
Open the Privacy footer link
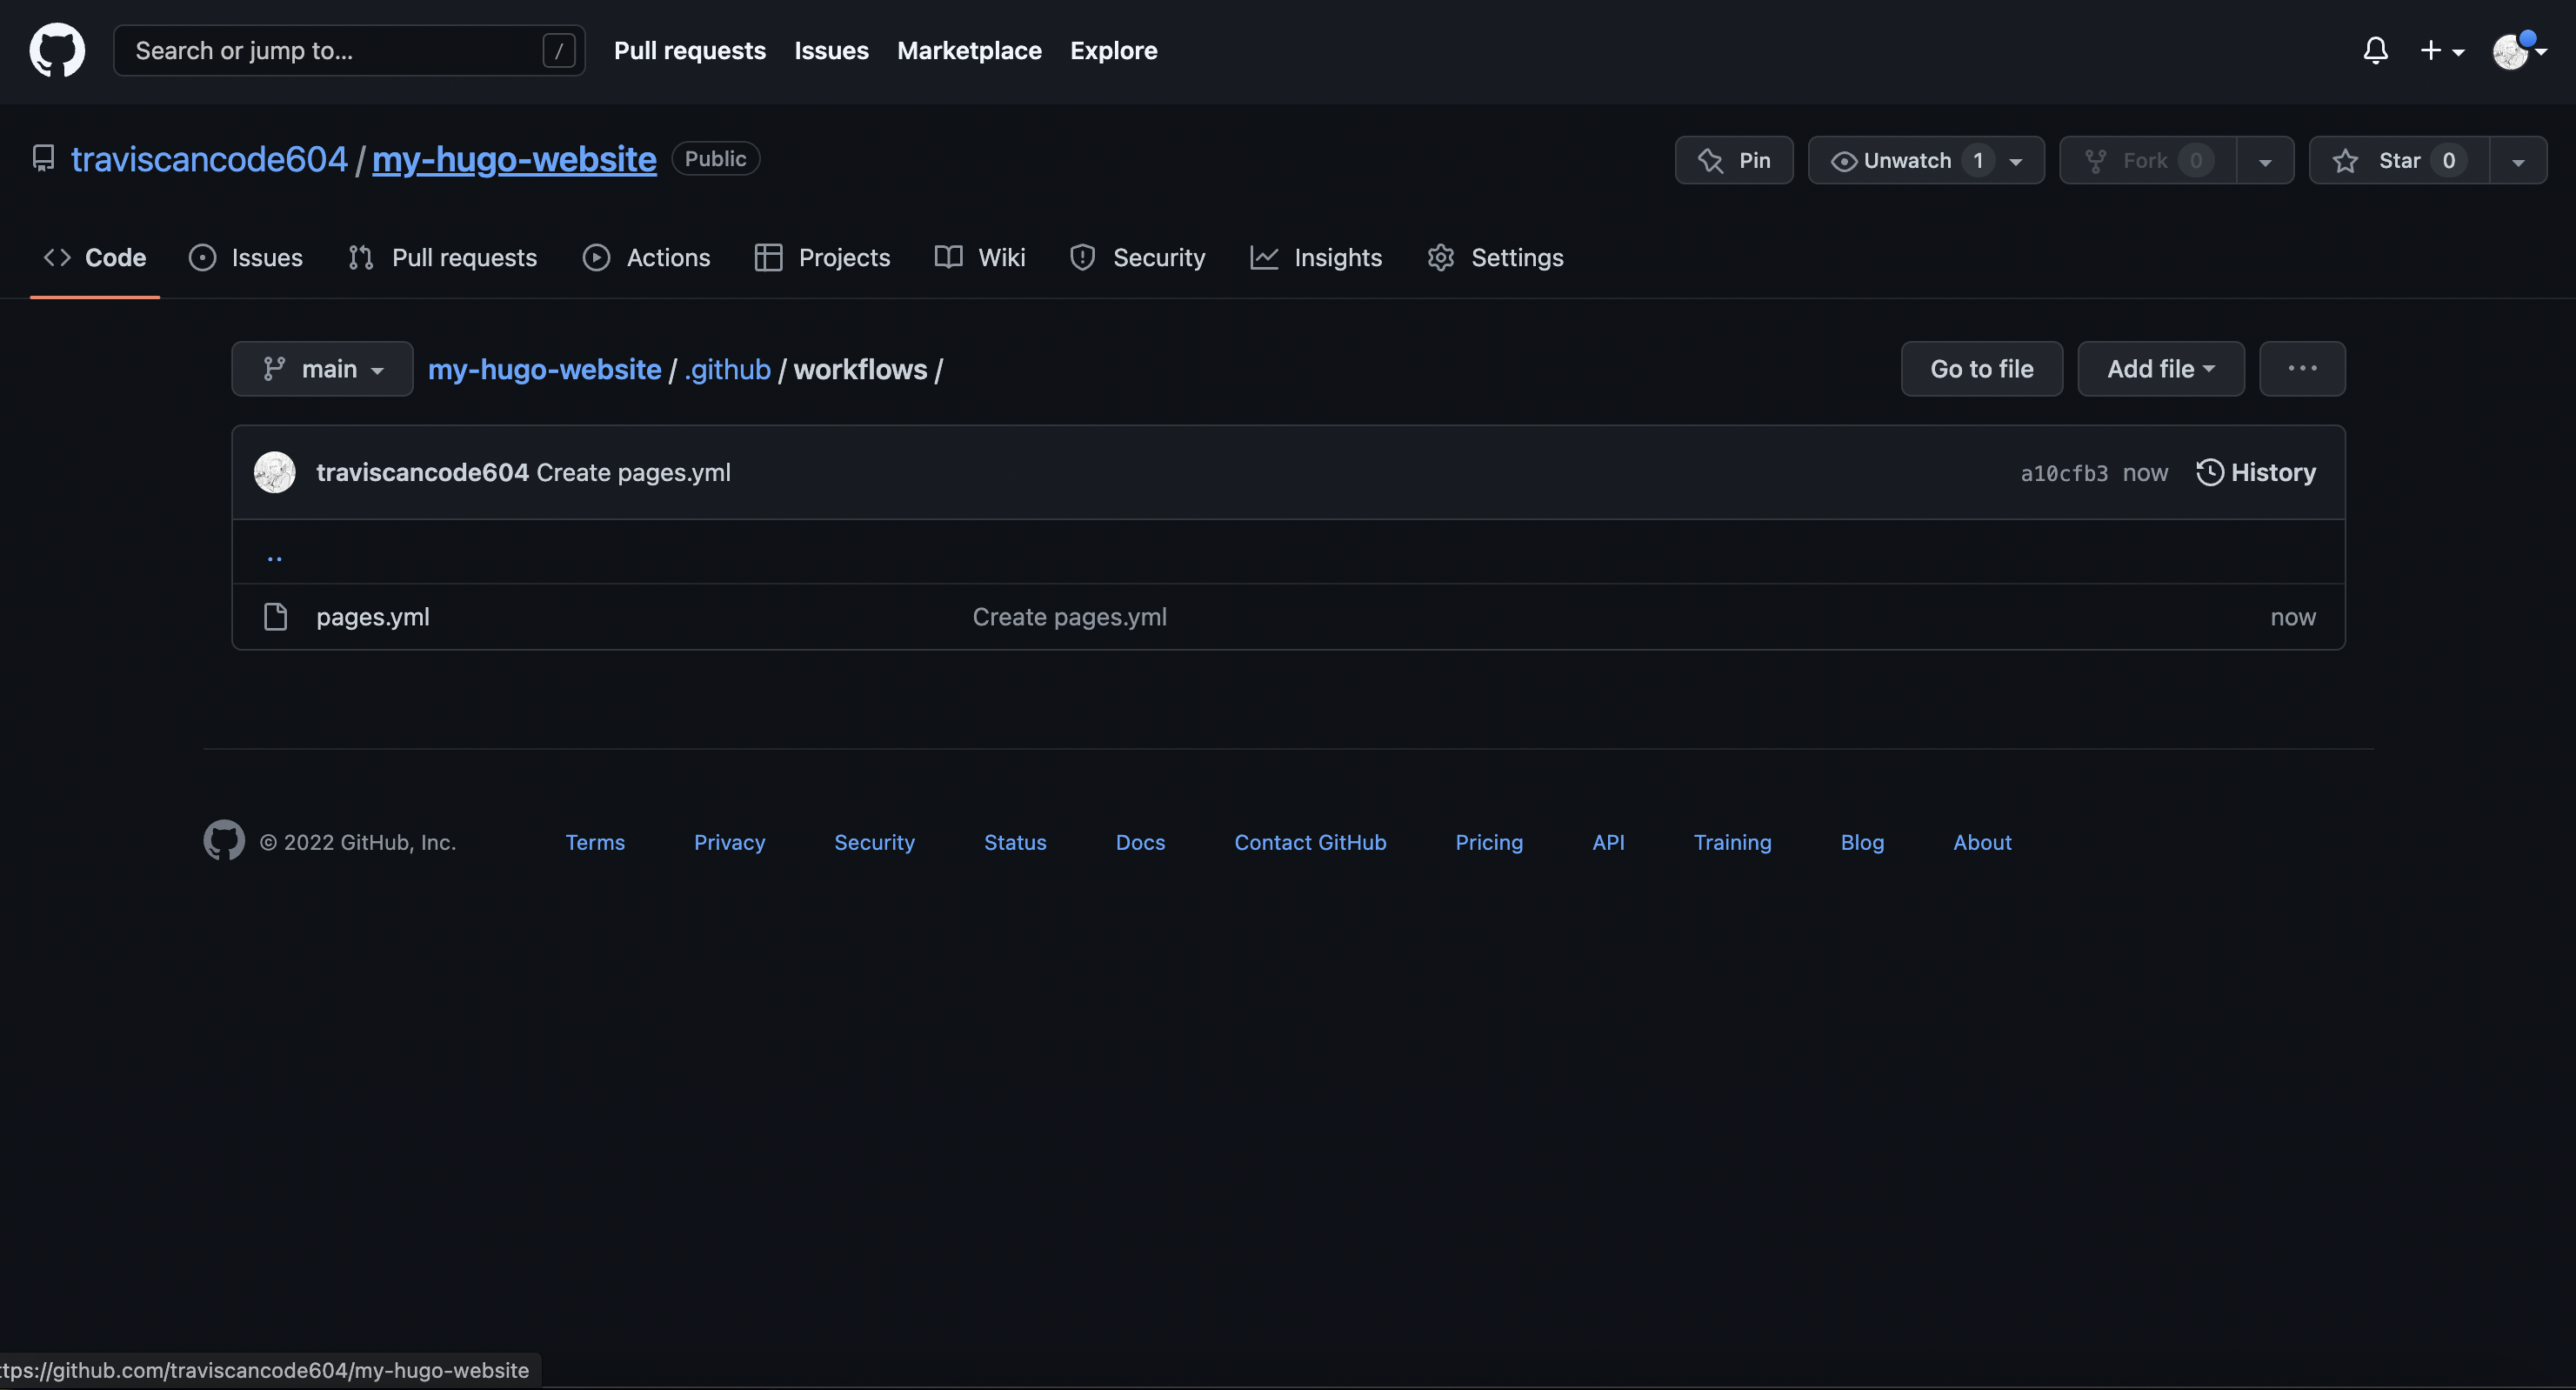pos(729,842)
